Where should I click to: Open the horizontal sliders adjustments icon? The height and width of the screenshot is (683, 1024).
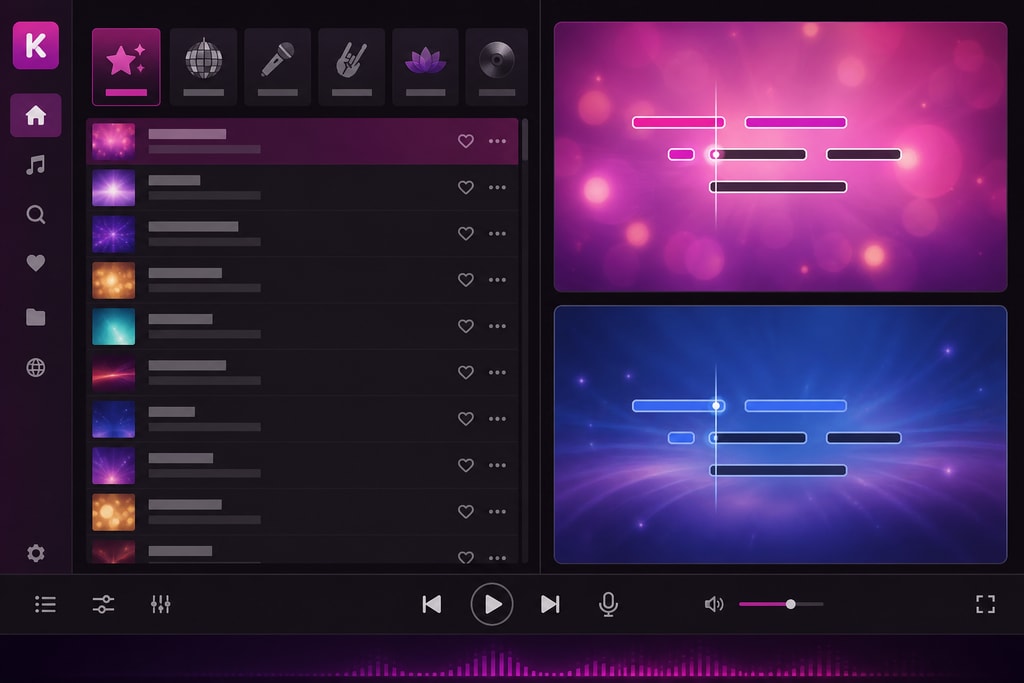(103, 604)
